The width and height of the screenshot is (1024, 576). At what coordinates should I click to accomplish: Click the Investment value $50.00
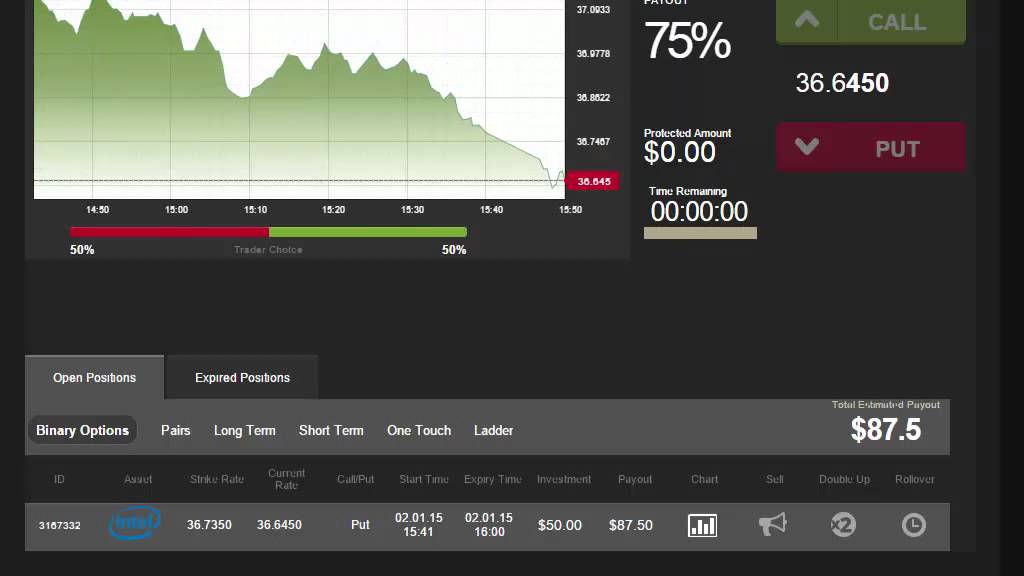click(560, 525)
